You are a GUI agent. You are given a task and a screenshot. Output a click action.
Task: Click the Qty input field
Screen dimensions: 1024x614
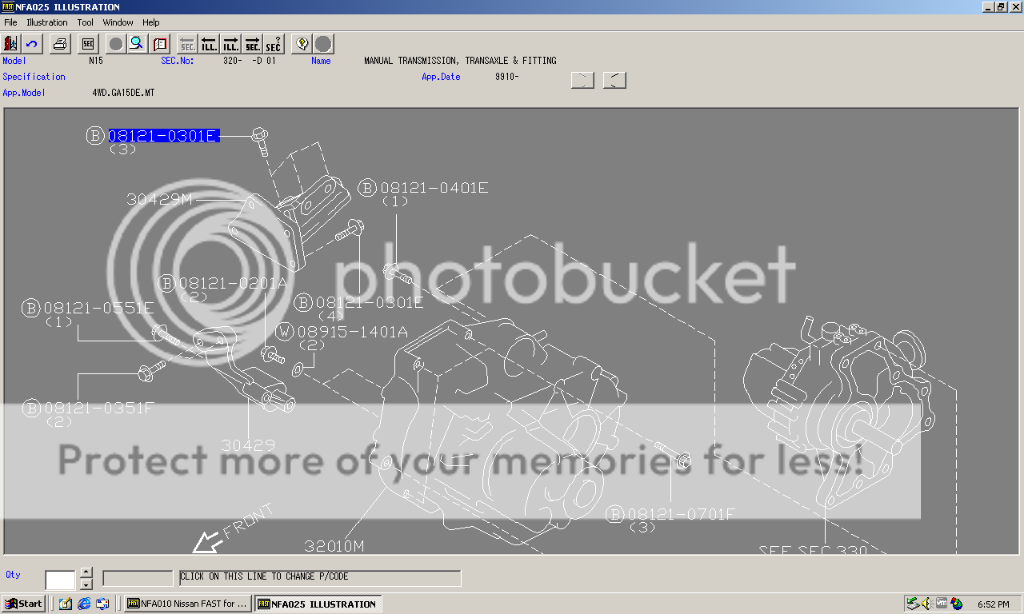coord(60,579)
